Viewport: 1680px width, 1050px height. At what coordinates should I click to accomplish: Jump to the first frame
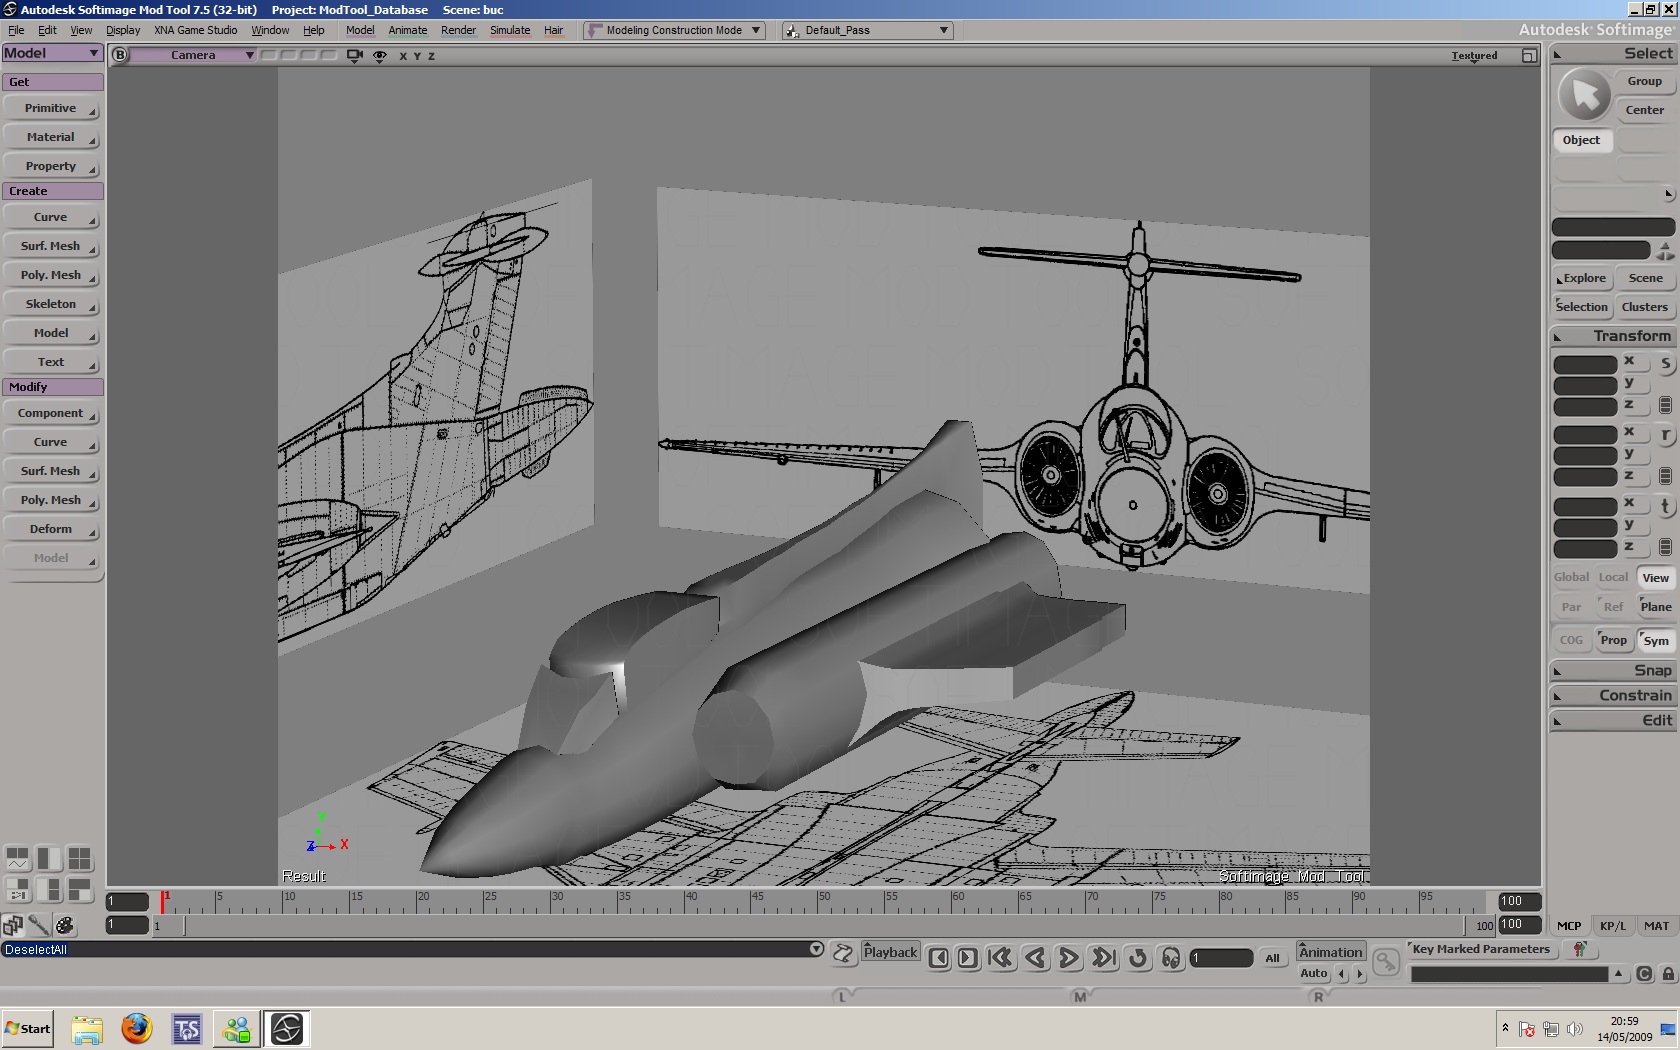coord(1000,958)
